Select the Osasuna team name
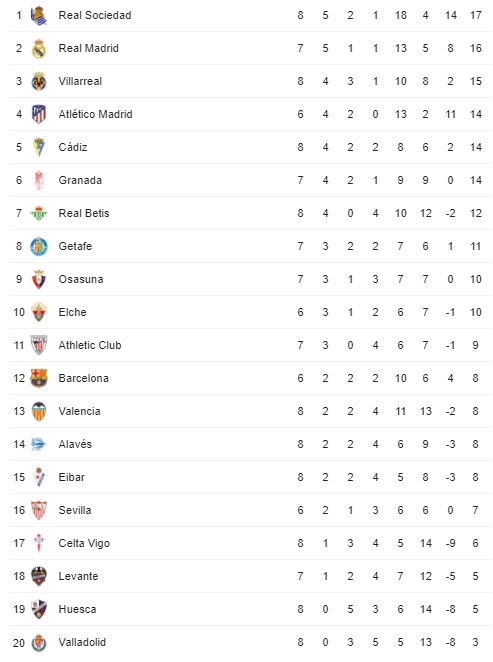This screenshot has height=662, width=493. 81,279
